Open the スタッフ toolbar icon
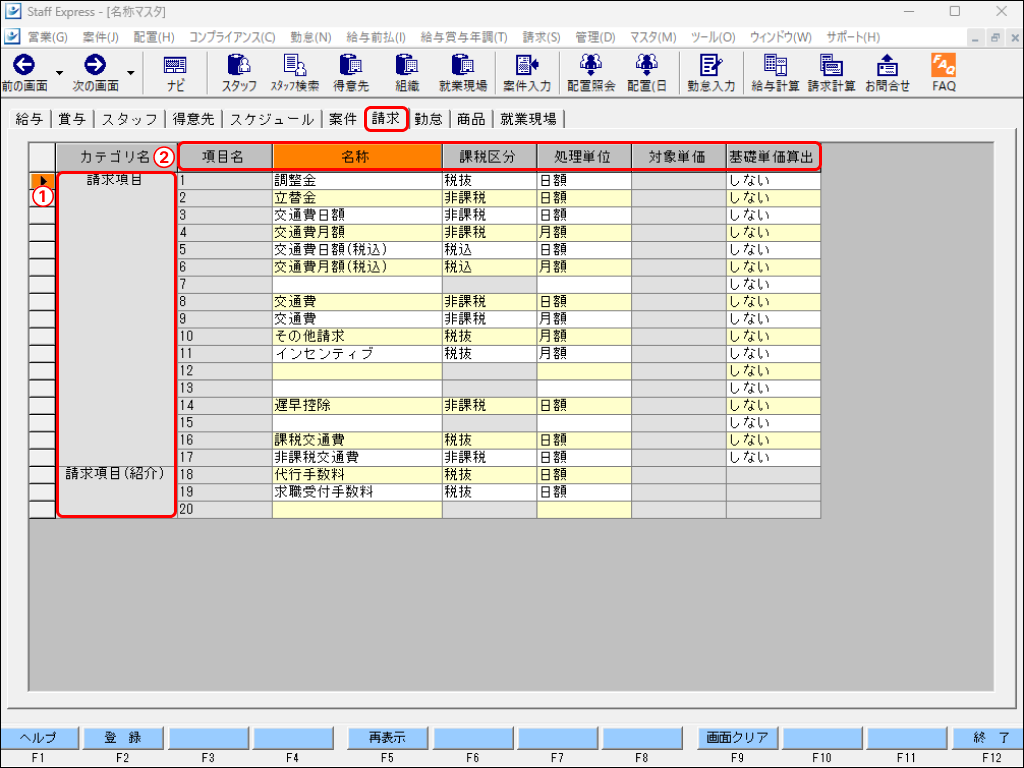1024x768 pixels. 239,65
